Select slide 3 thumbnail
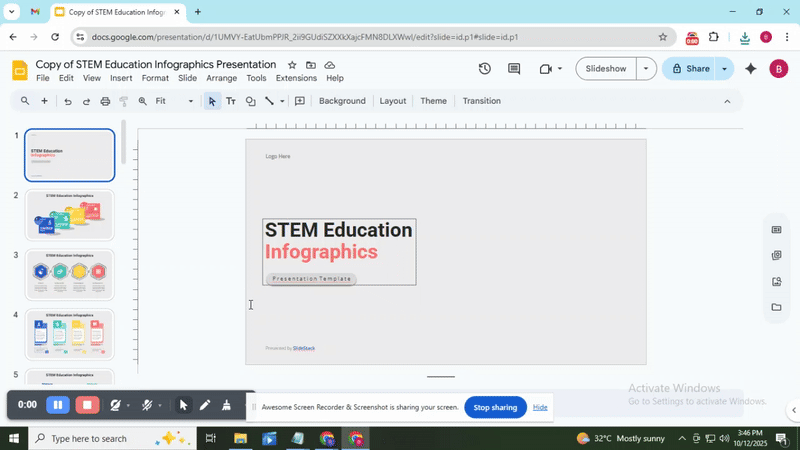 tap(70, 274)
